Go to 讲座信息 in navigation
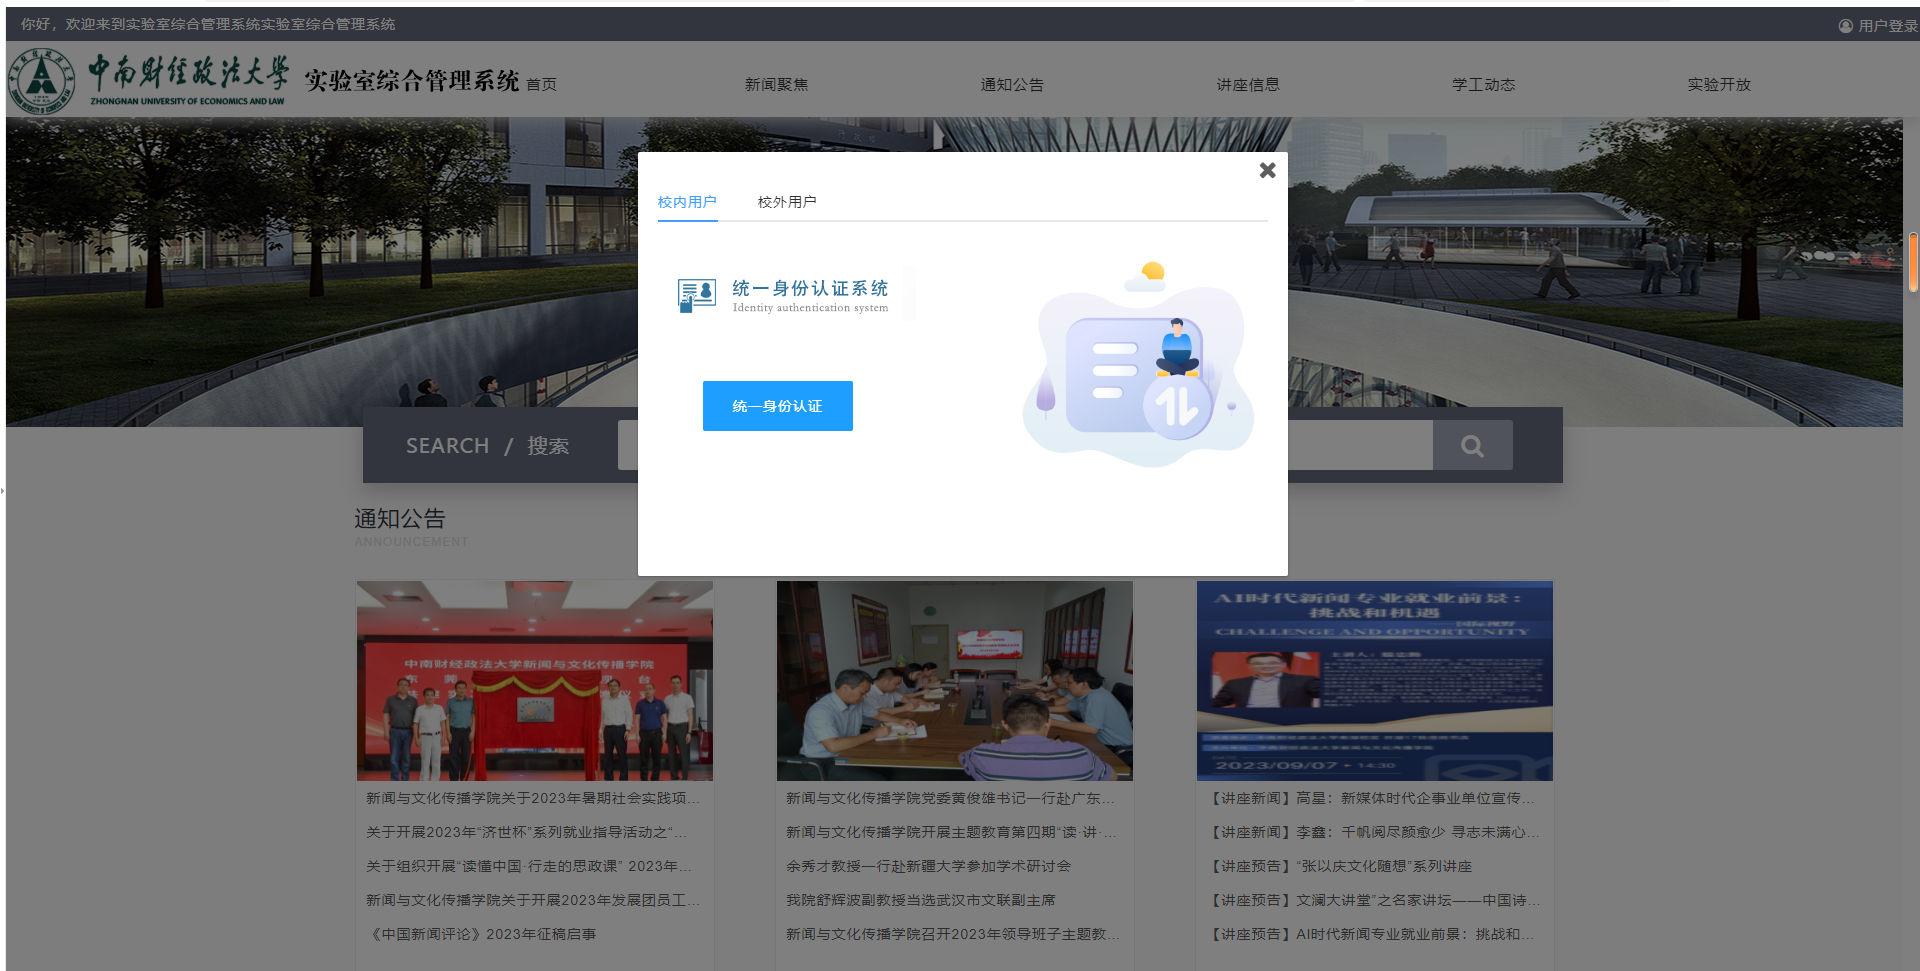Viewport: 1920px width, 971px height. [1247, 85]
